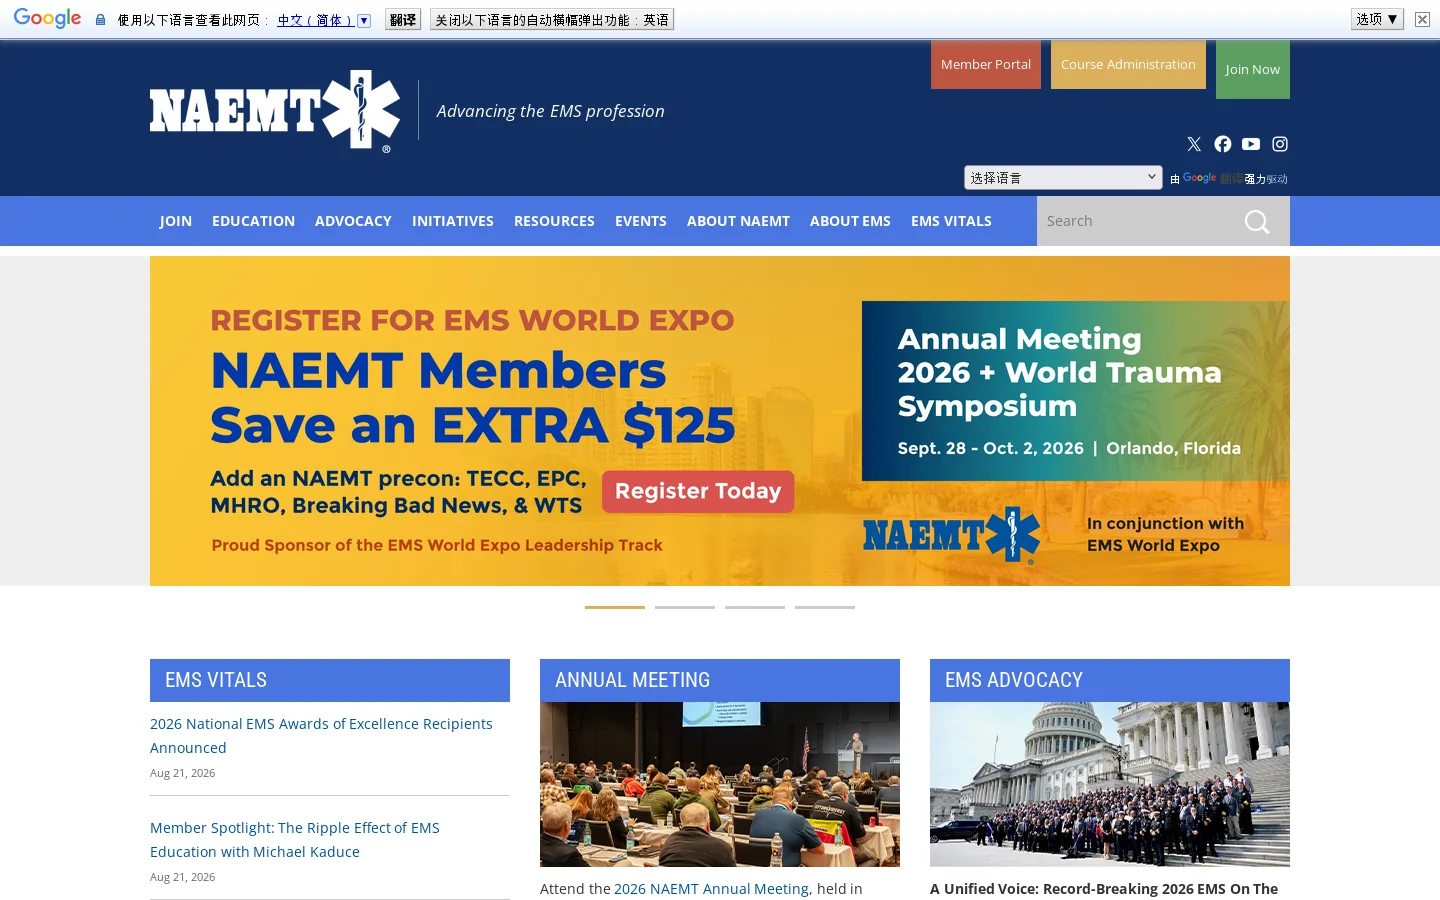Click the lock icon in translate bar

[100, 20]
